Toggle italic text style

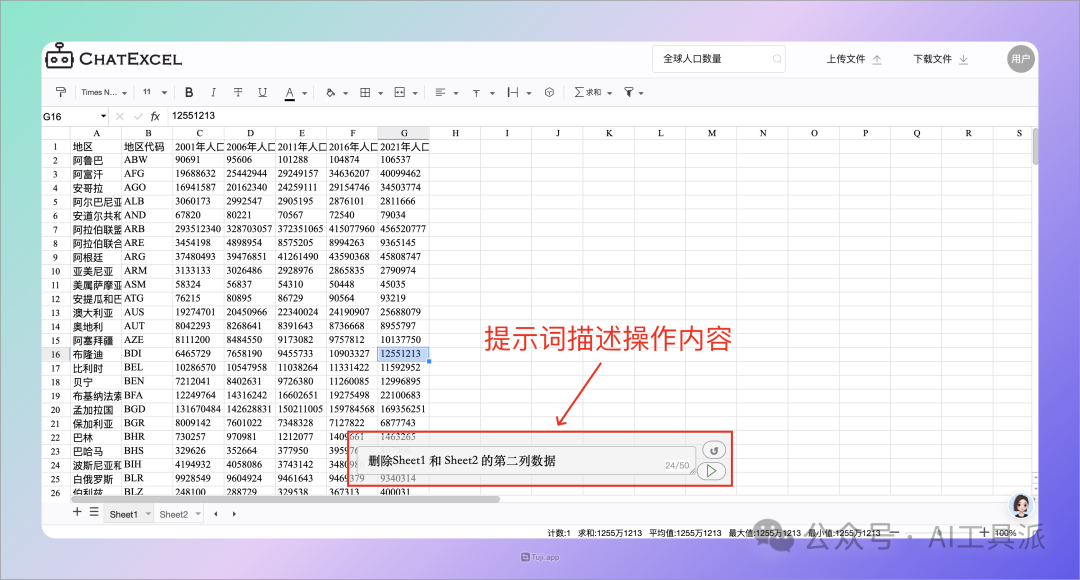(x=213, y=92)
